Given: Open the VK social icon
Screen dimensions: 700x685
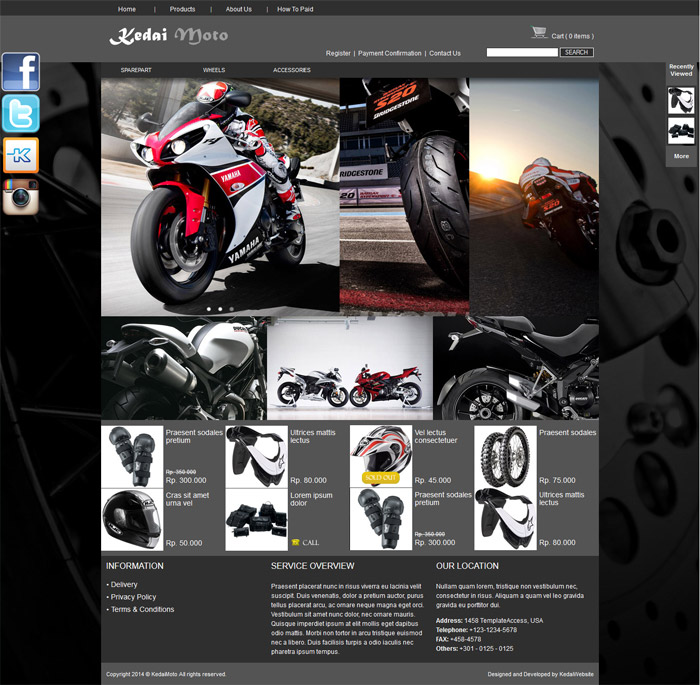Looking at the screenshot, I should click(21, 155).
